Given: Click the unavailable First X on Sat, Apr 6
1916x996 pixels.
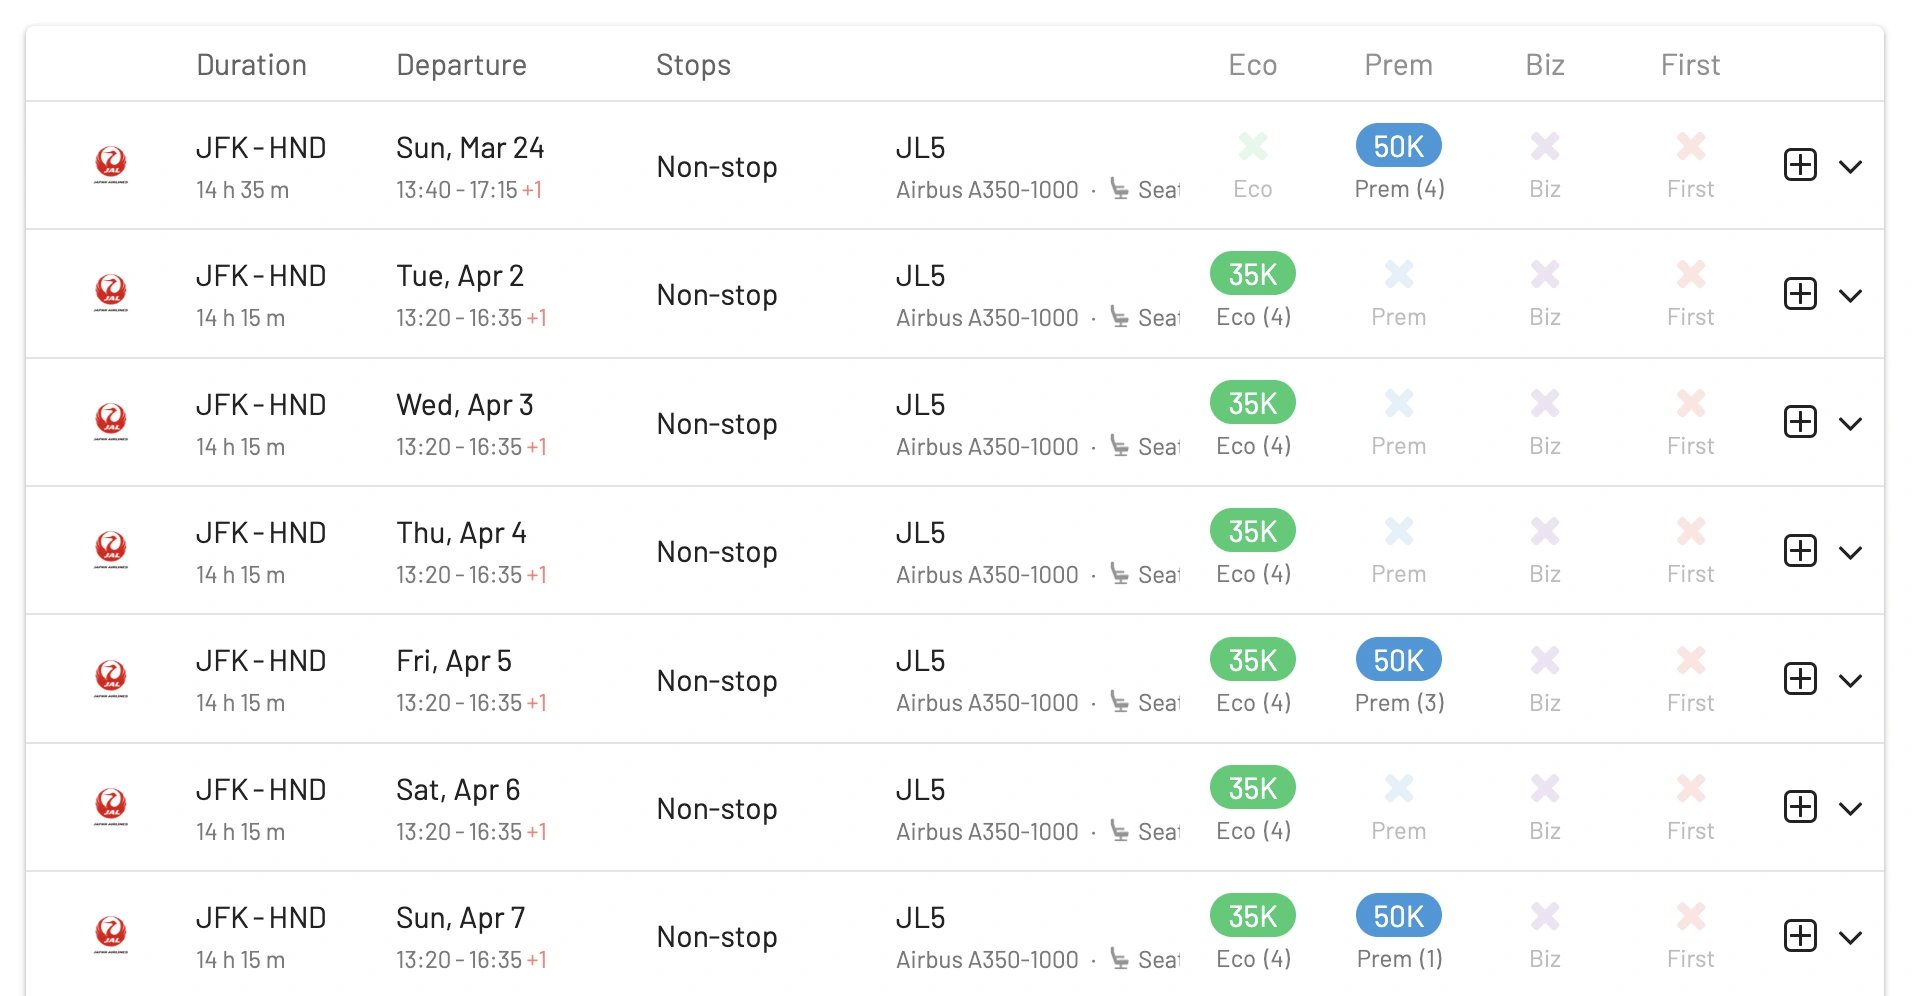Looking at the screenshot, I should 1691,789.
